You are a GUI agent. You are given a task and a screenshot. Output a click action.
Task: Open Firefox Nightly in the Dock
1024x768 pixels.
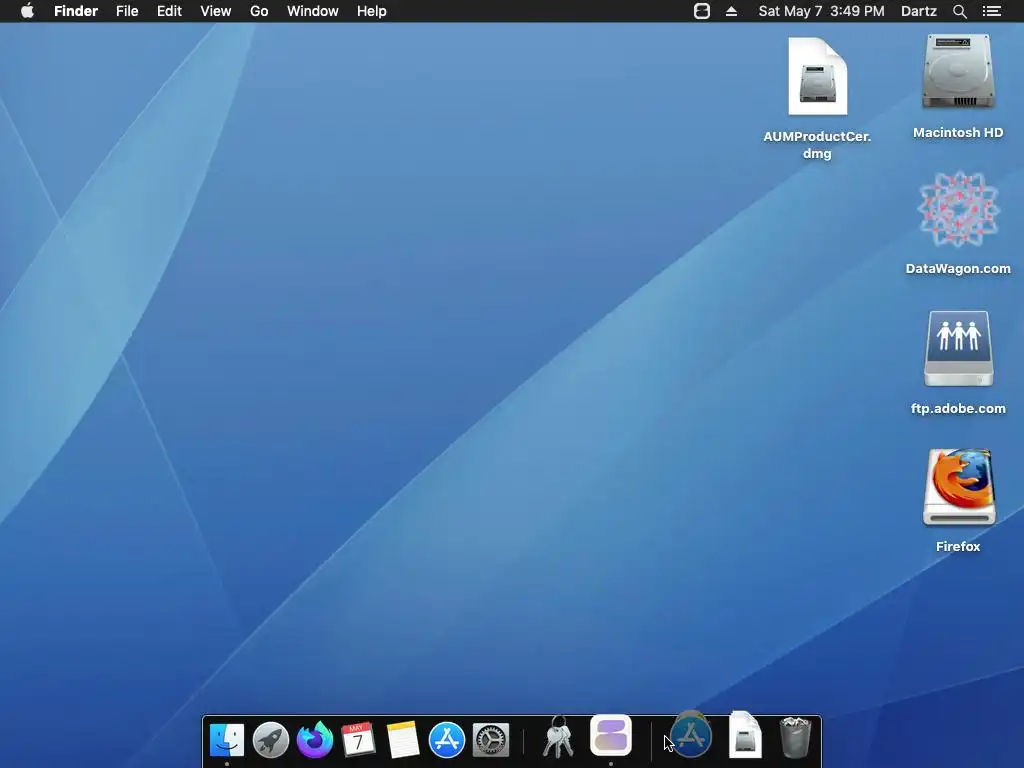(315, 740)
